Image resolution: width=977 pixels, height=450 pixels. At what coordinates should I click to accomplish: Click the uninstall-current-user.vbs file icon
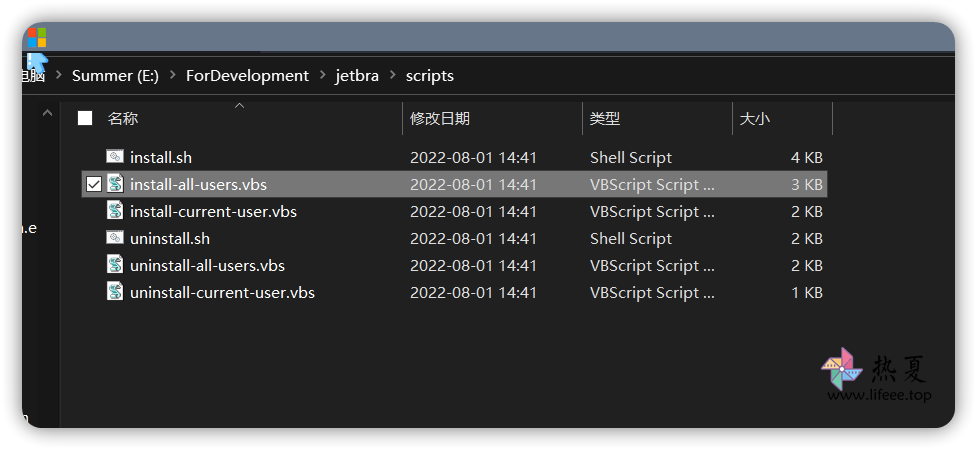[115, 292]
